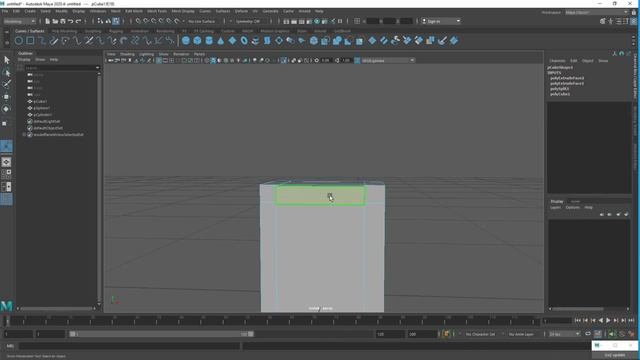640x360 pixels.
Task: Play the animation forwards
Action: (608, 321)
